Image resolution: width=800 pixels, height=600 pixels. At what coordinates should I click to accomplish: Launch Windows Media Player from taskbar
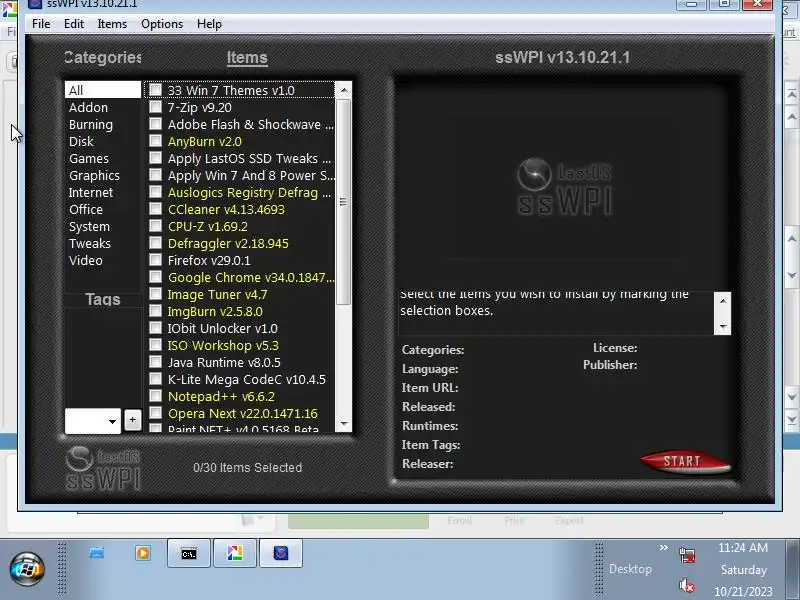[143, 553]
